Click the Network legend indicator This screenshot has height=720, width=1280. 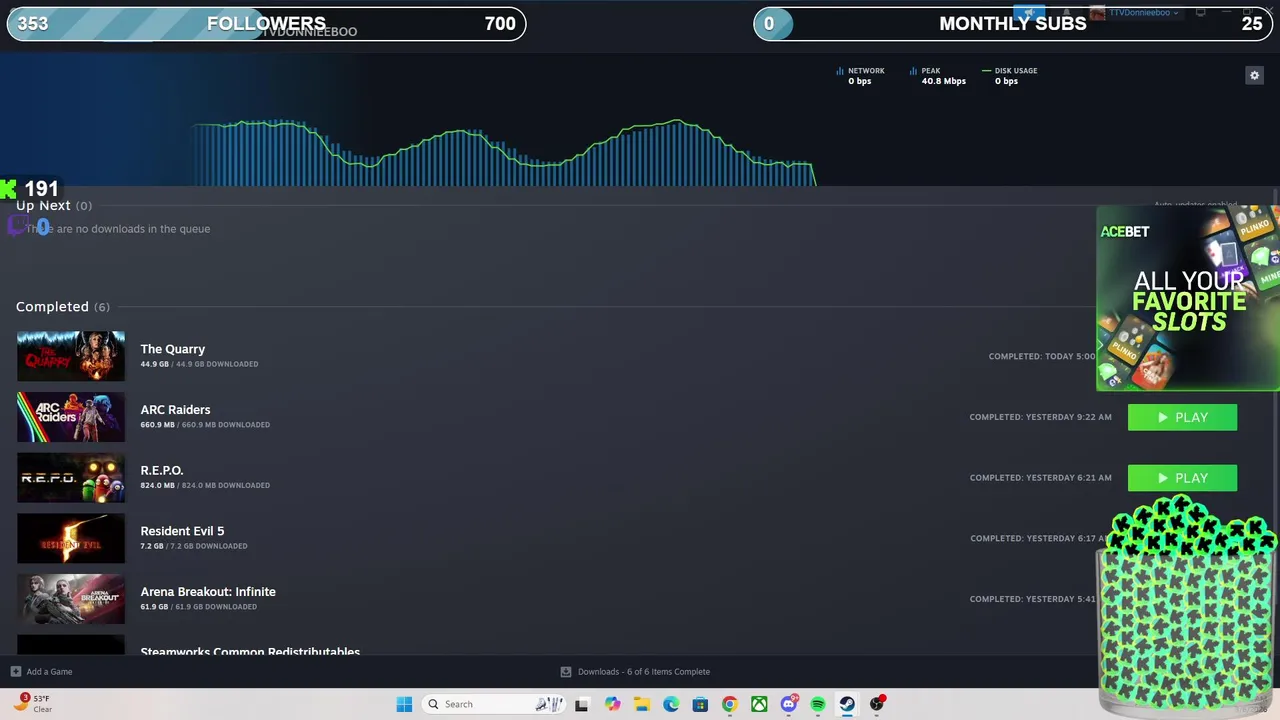click(x=860, y=71)
